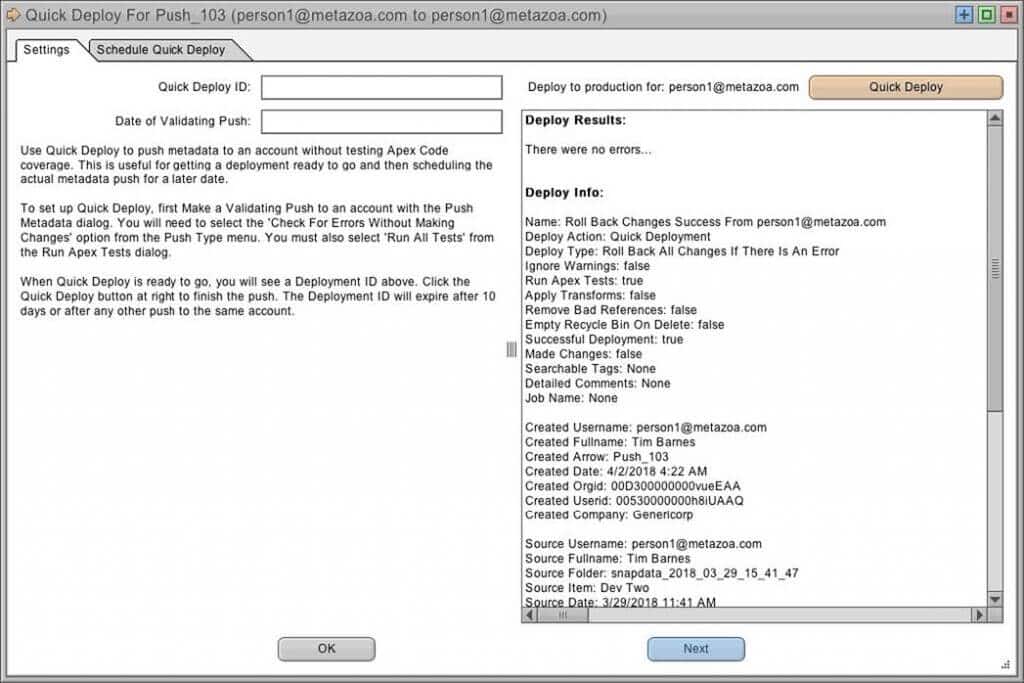Screen dimensions: 1024x683
Task: Focus the Date of Validating Push field
Action: (381, 121)
